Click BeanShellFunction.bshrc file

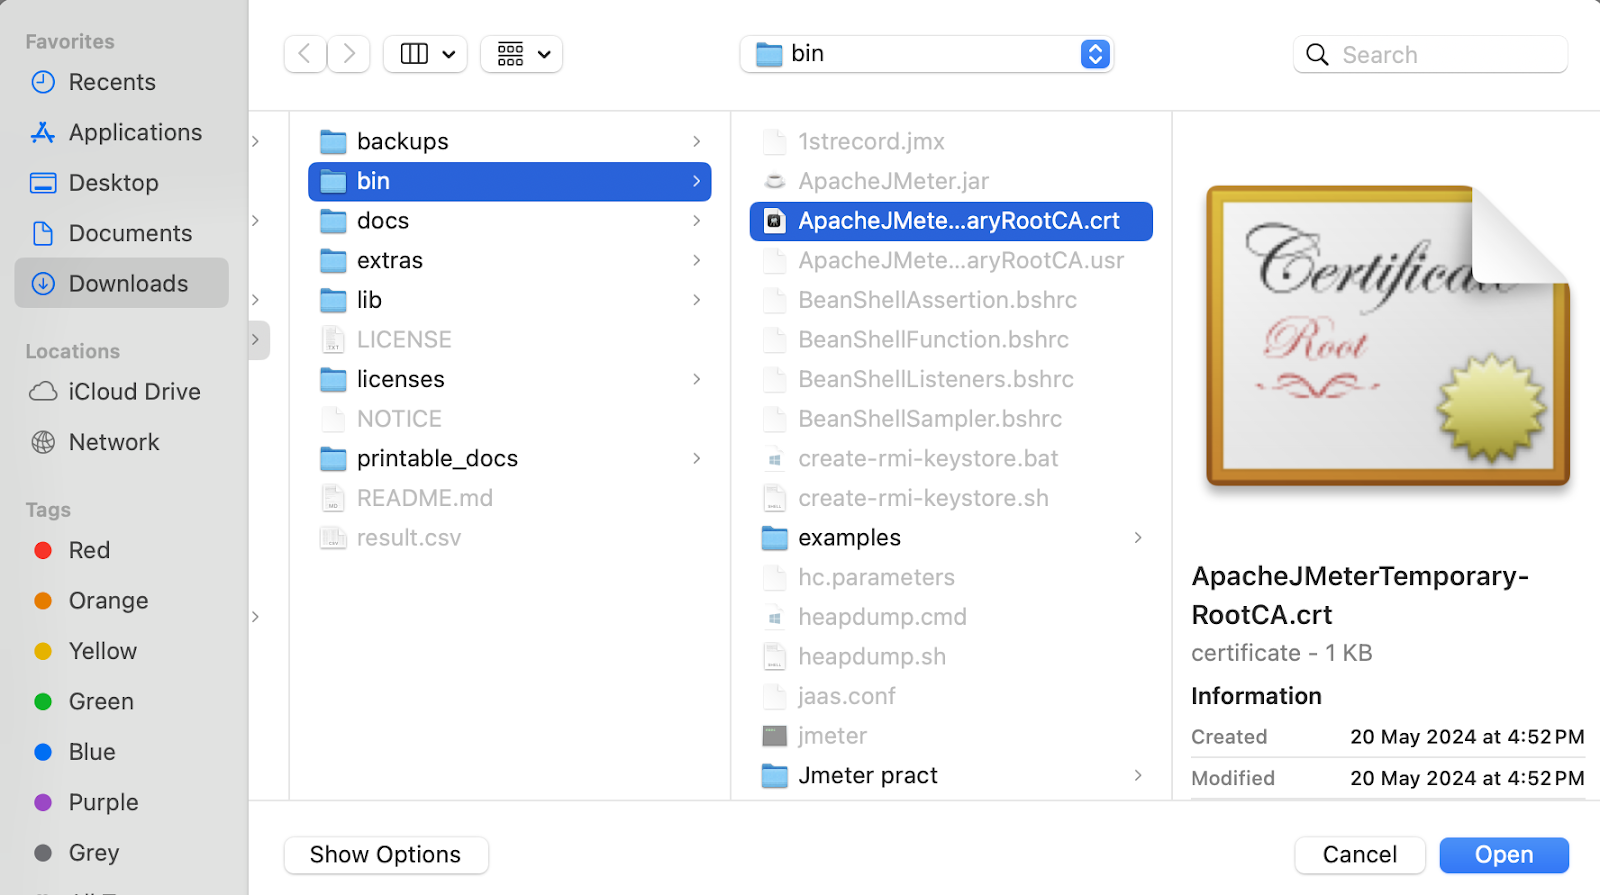point(951,340)
